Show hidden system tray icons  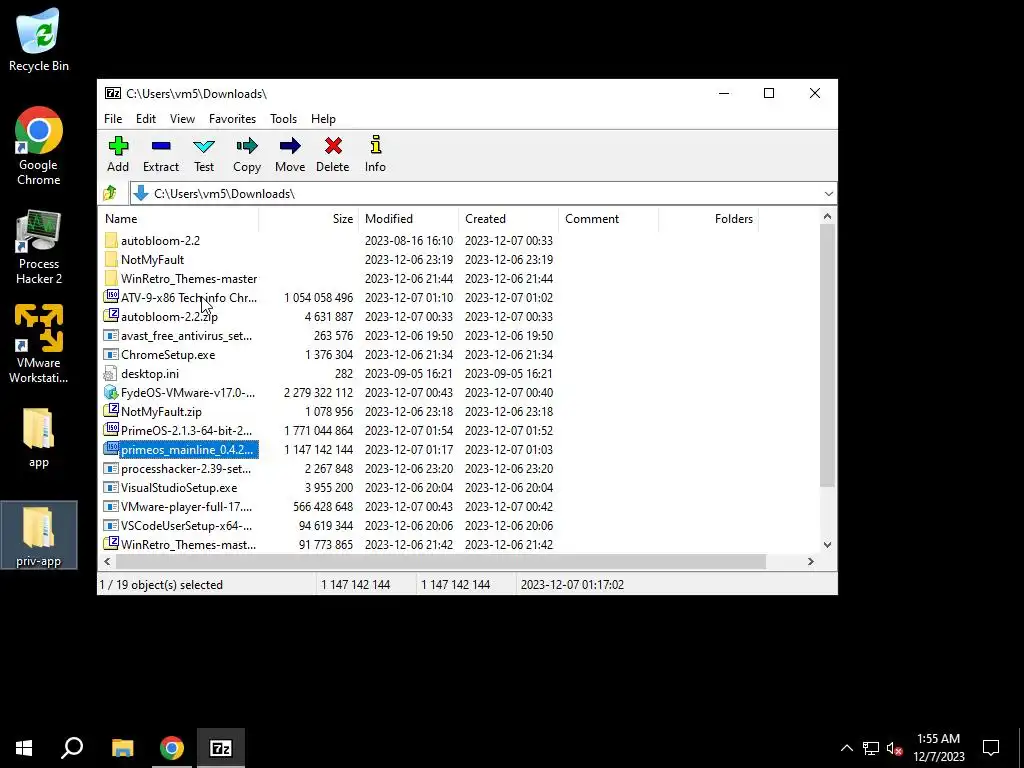pos(846,748)
